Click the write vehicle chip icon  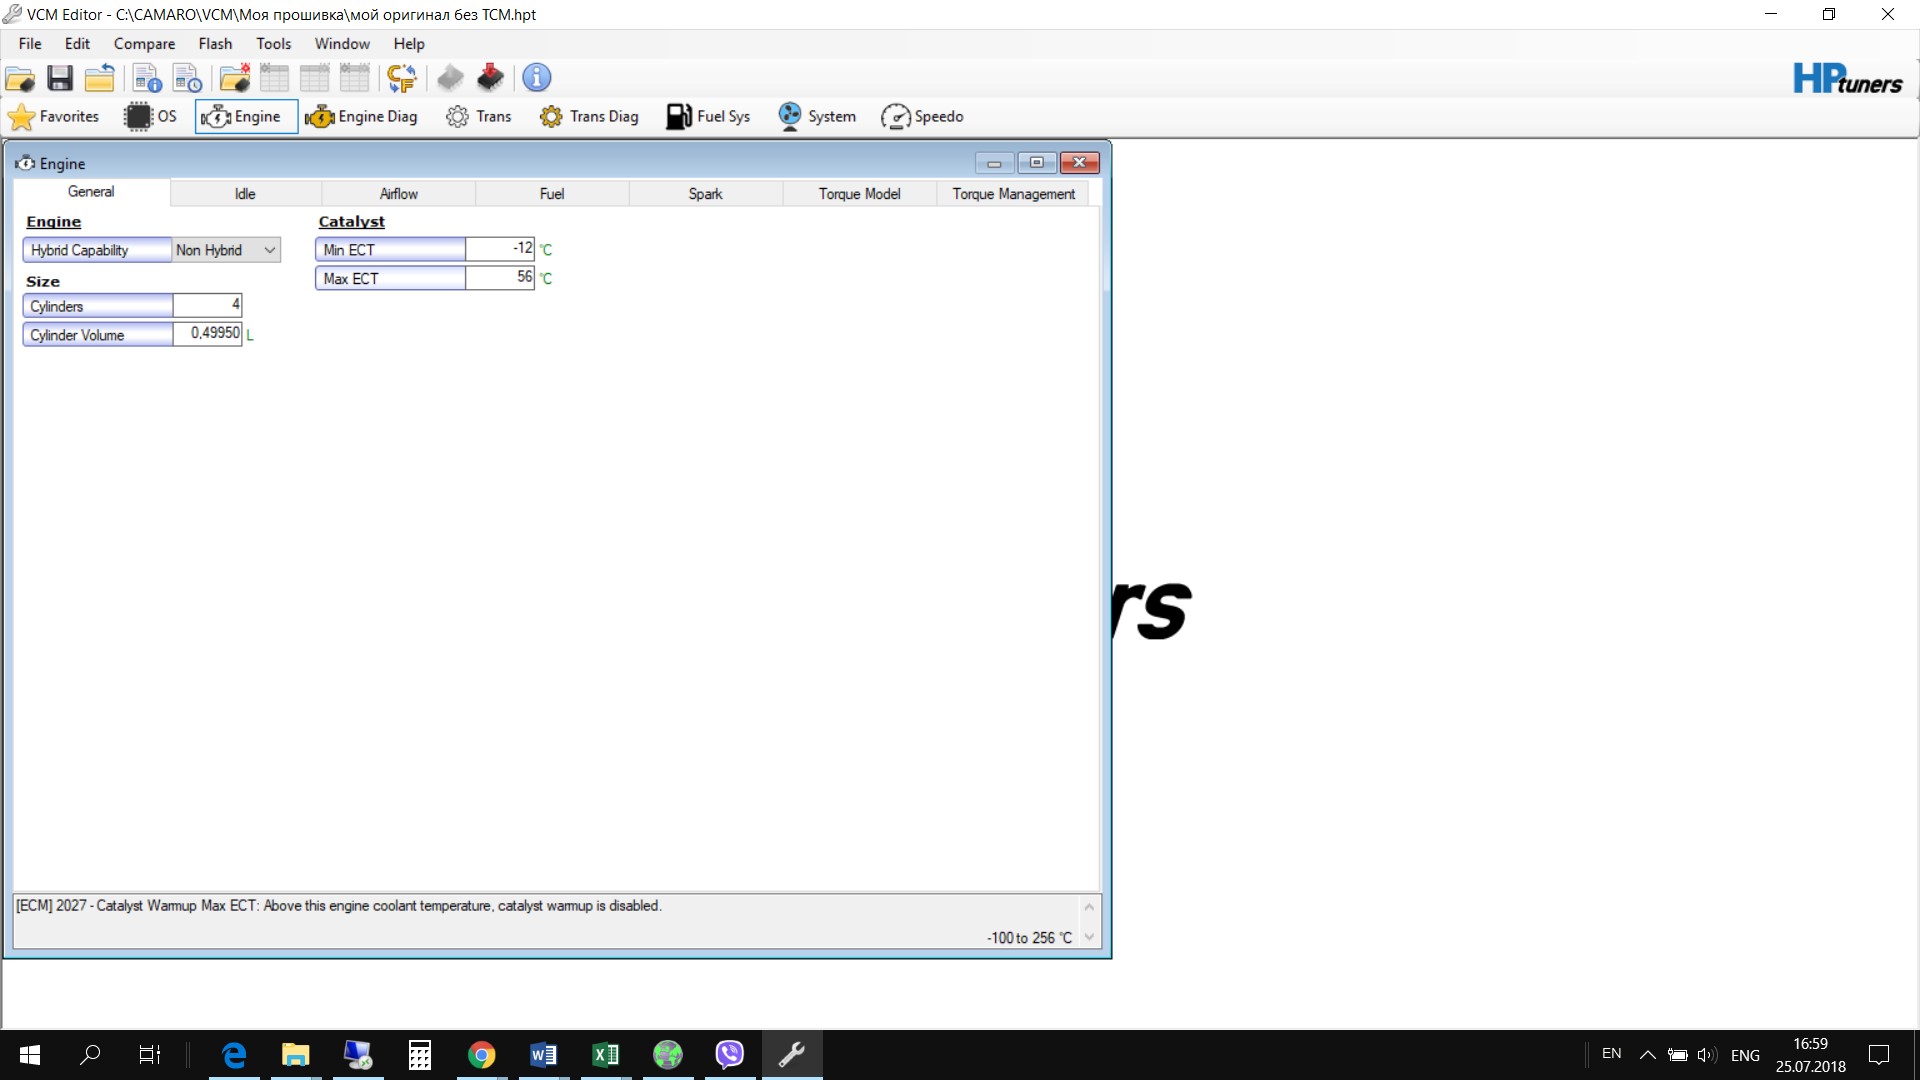pos(490,78)
